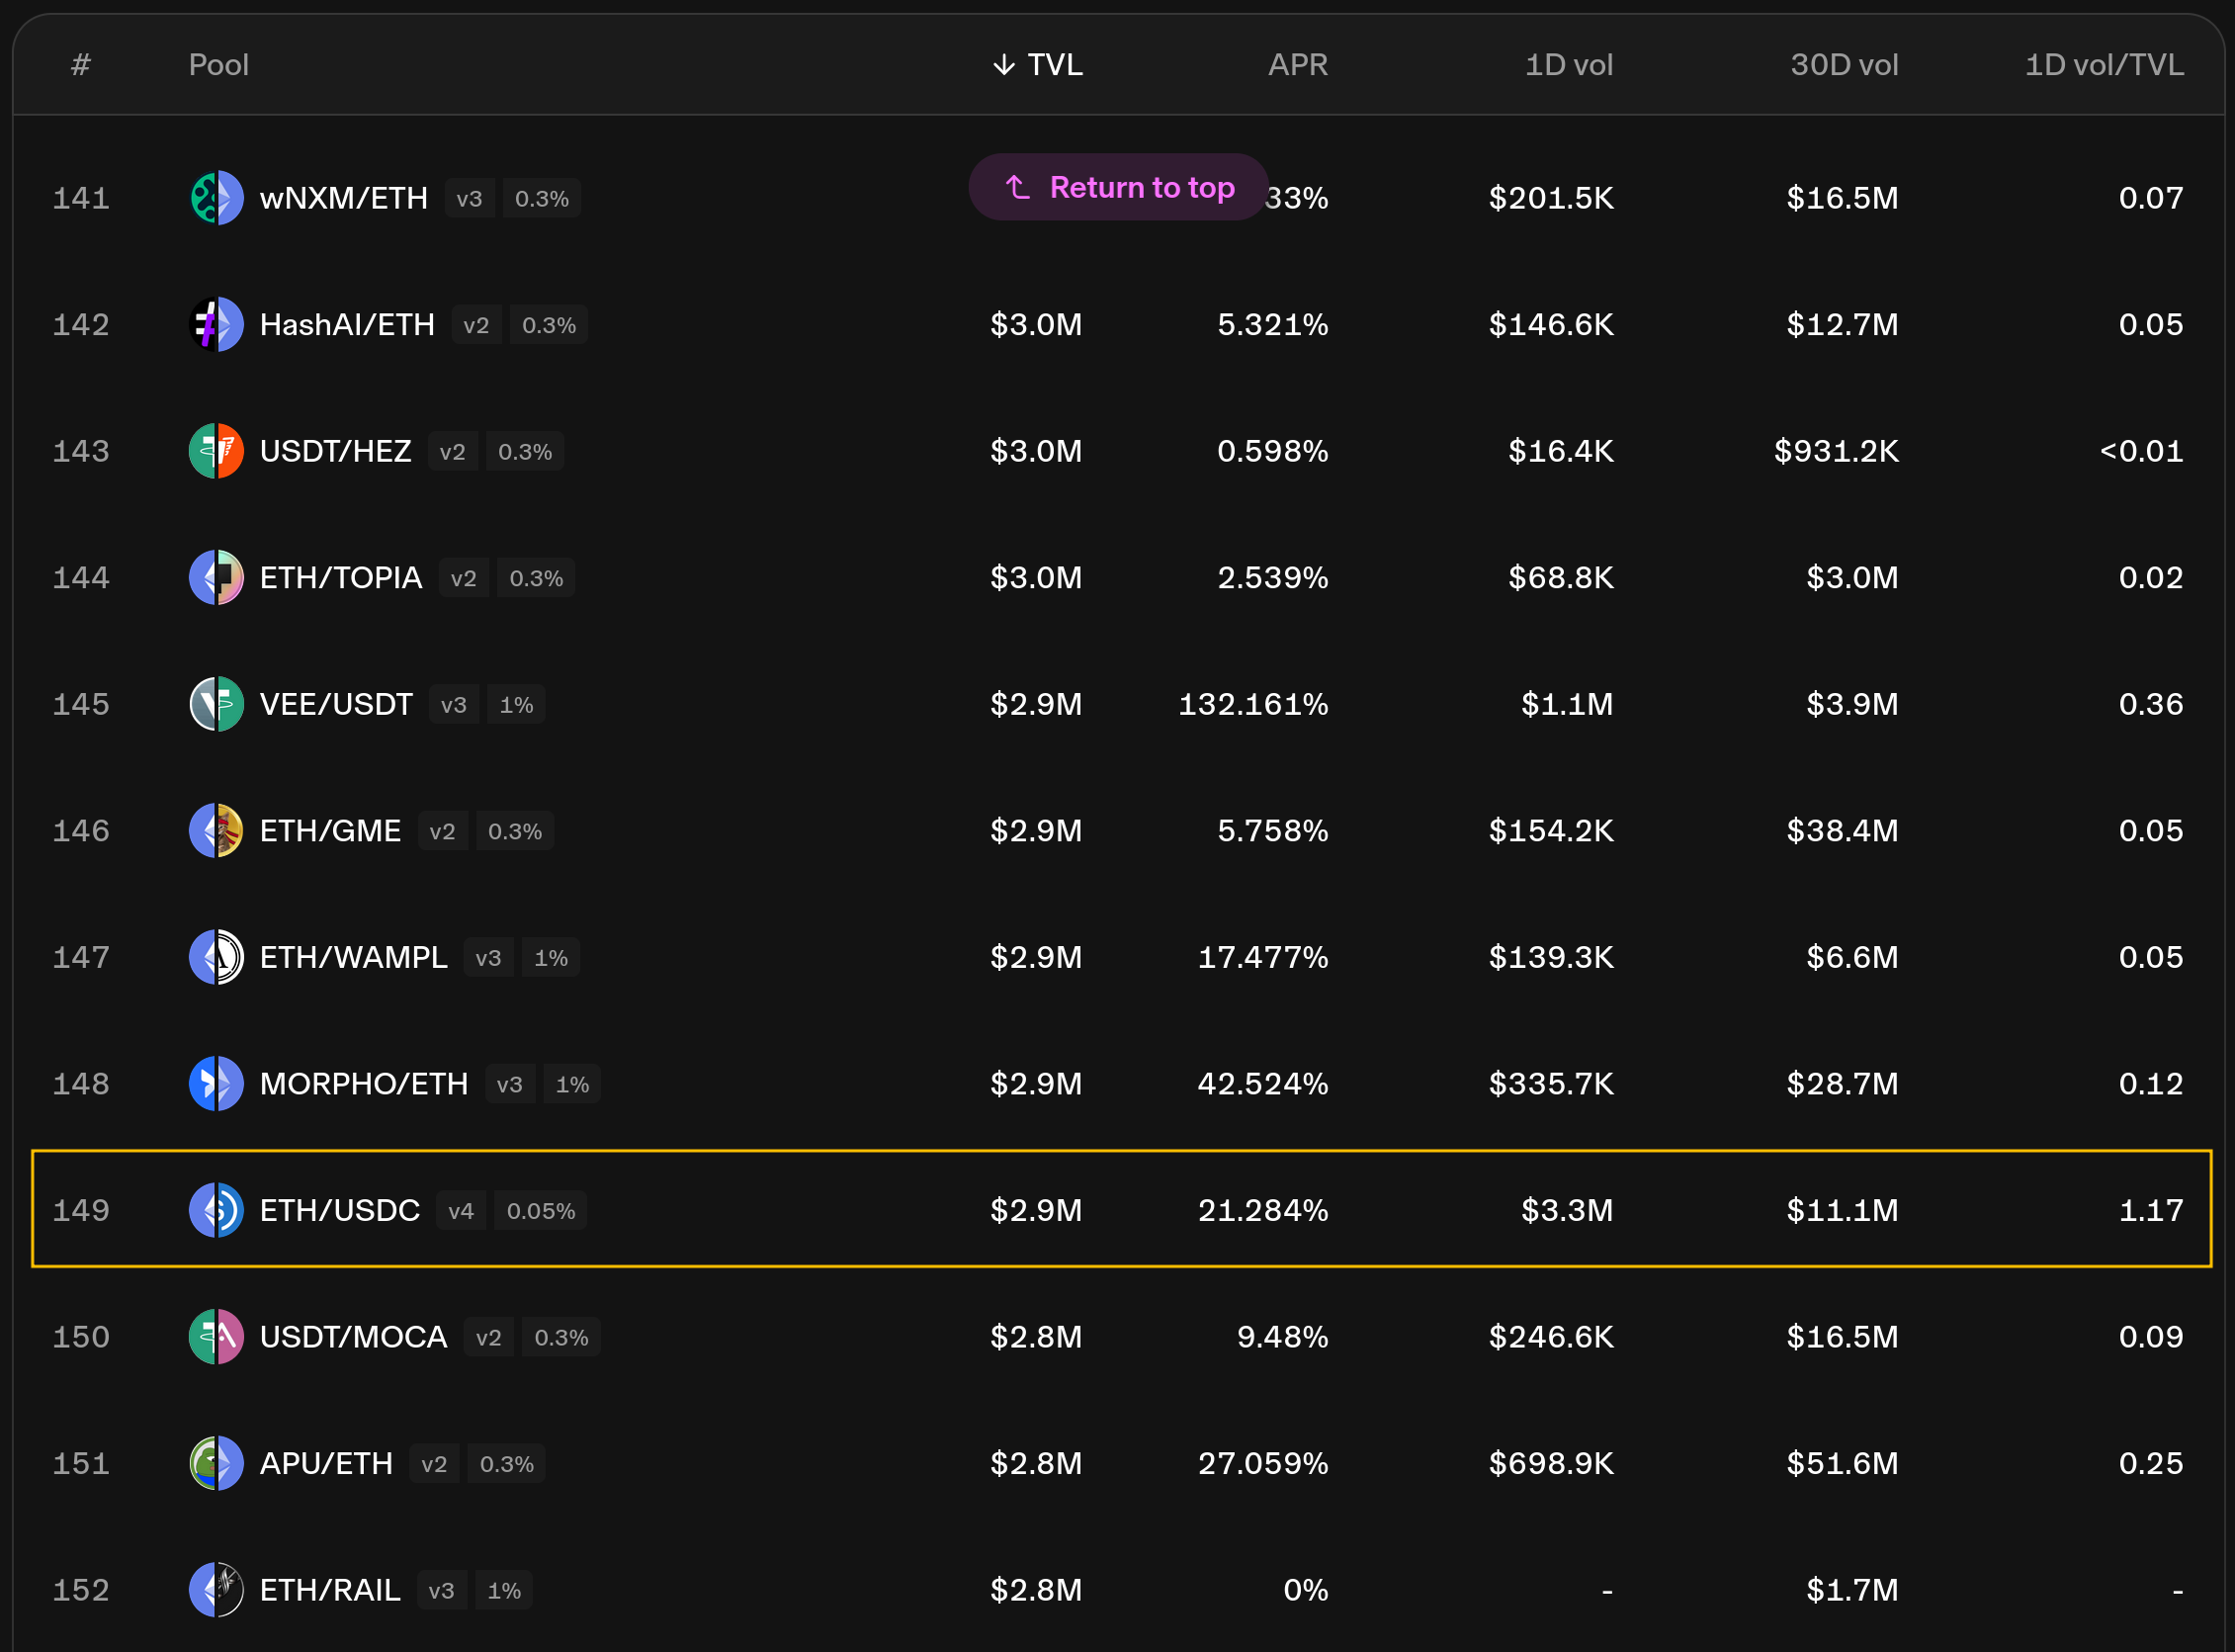Image resolution: width=2235 pixels, height=1652 pixels.
Task: Sort pools by 1D vol header
Action: (1568, 65)
